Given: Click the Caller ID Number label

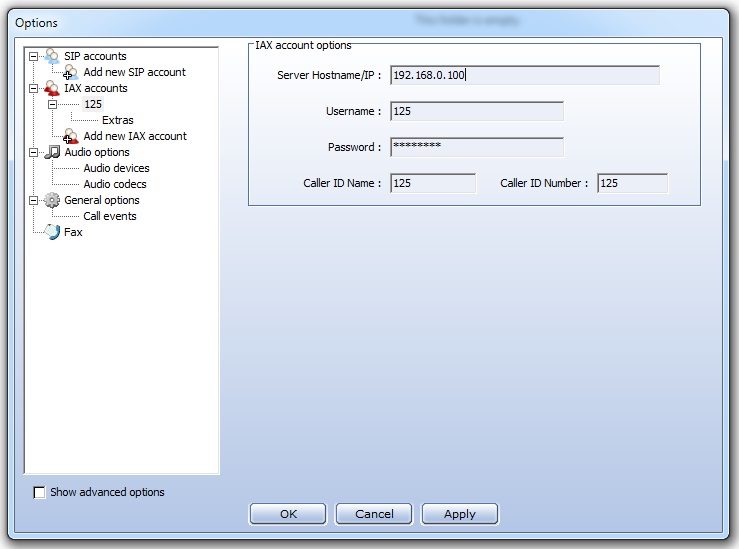Looking at the screenshot, I should [x=544, y=183].
